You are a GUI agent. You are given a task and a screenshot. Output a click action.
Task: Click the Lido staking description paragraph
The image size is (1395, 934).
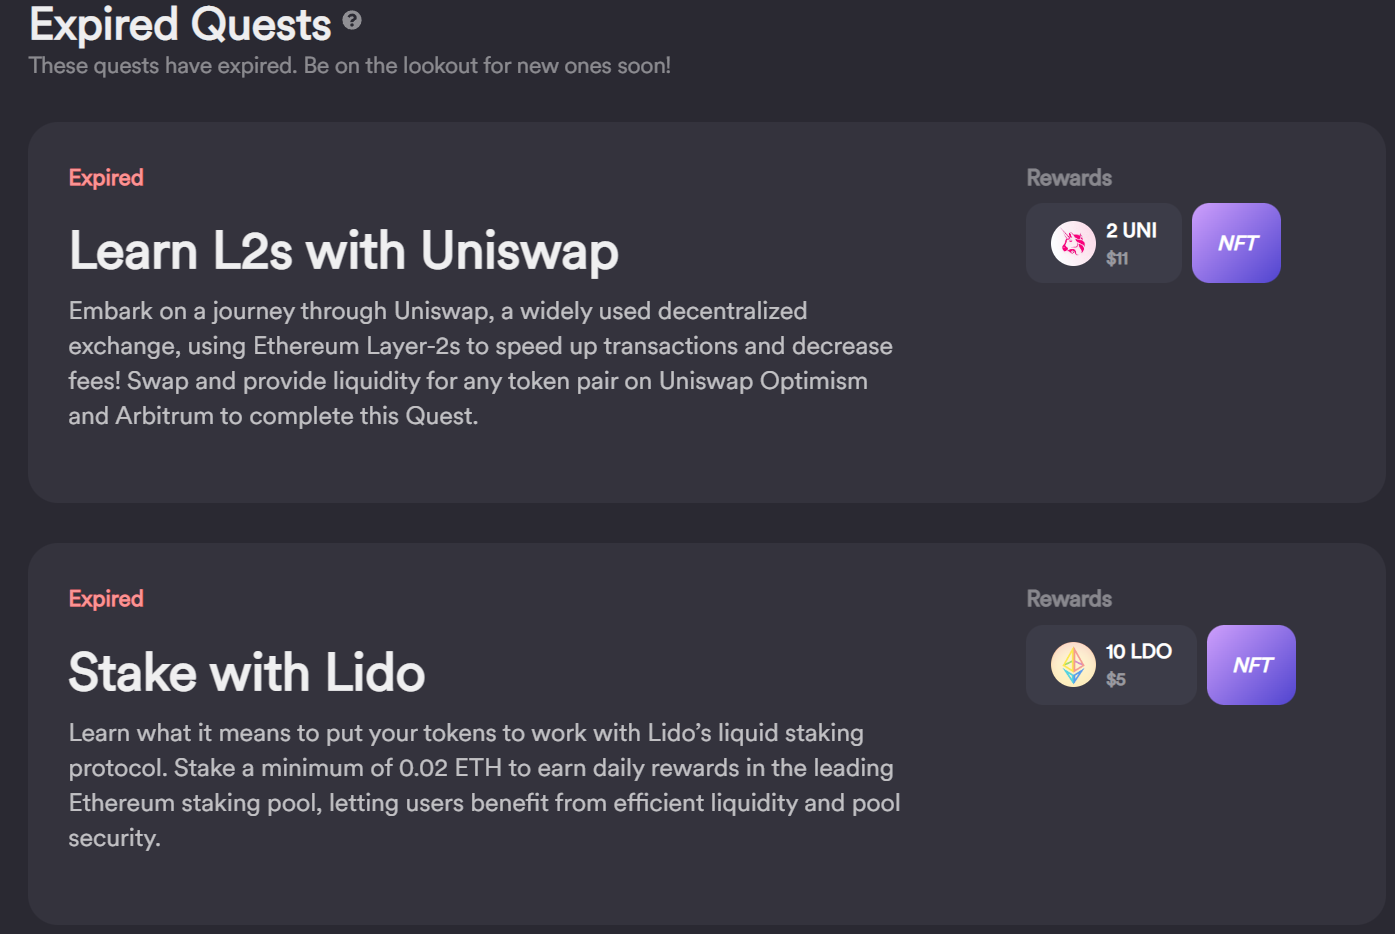pos(484,785)
